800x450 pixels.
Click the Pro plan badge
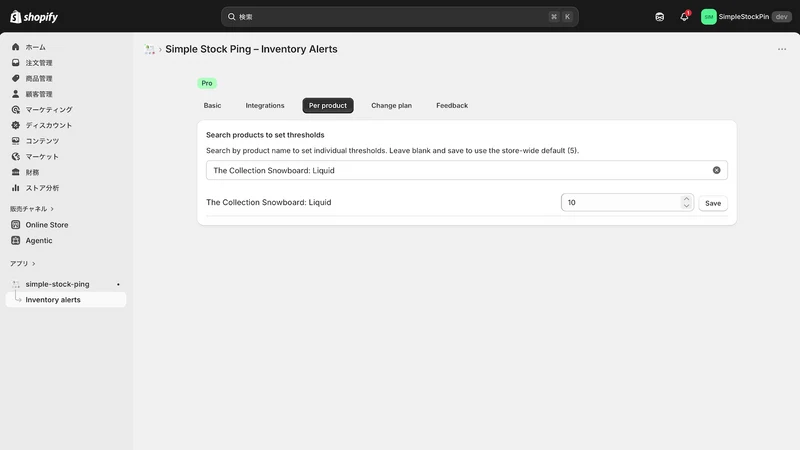[x=207, y=83]
